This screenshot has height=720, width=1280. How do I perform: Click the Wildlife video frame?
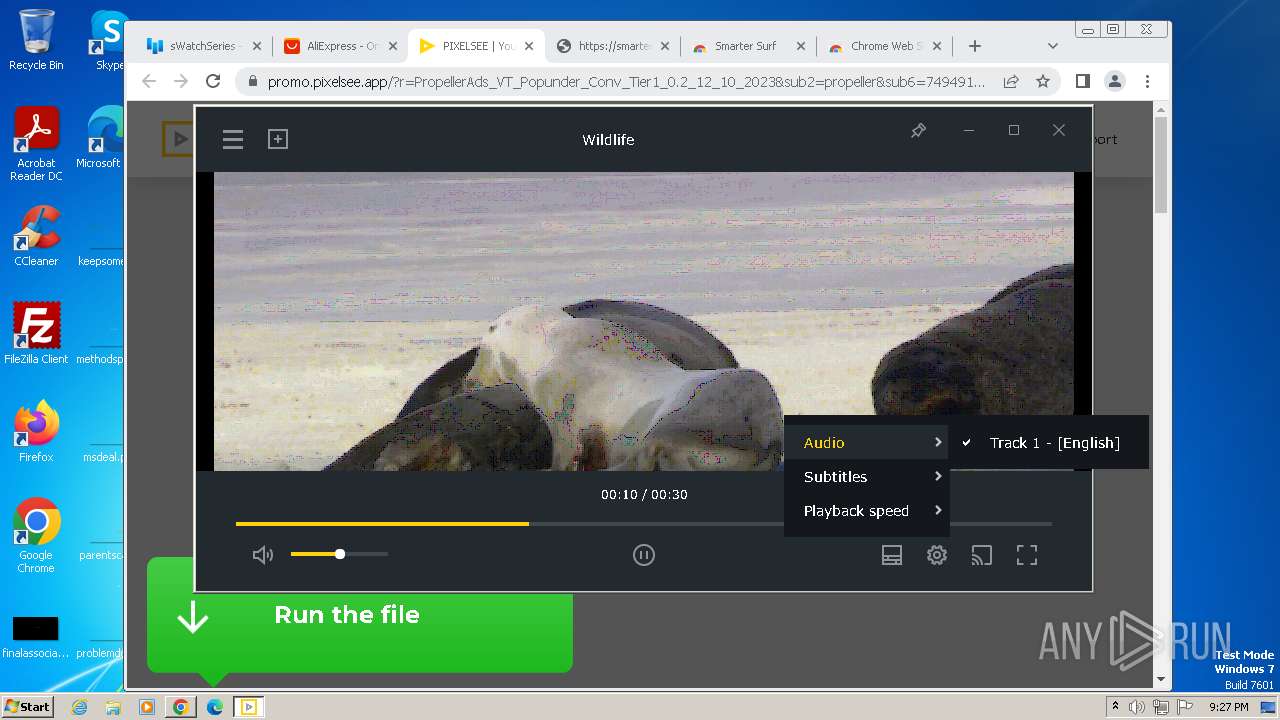coord(644,321)
